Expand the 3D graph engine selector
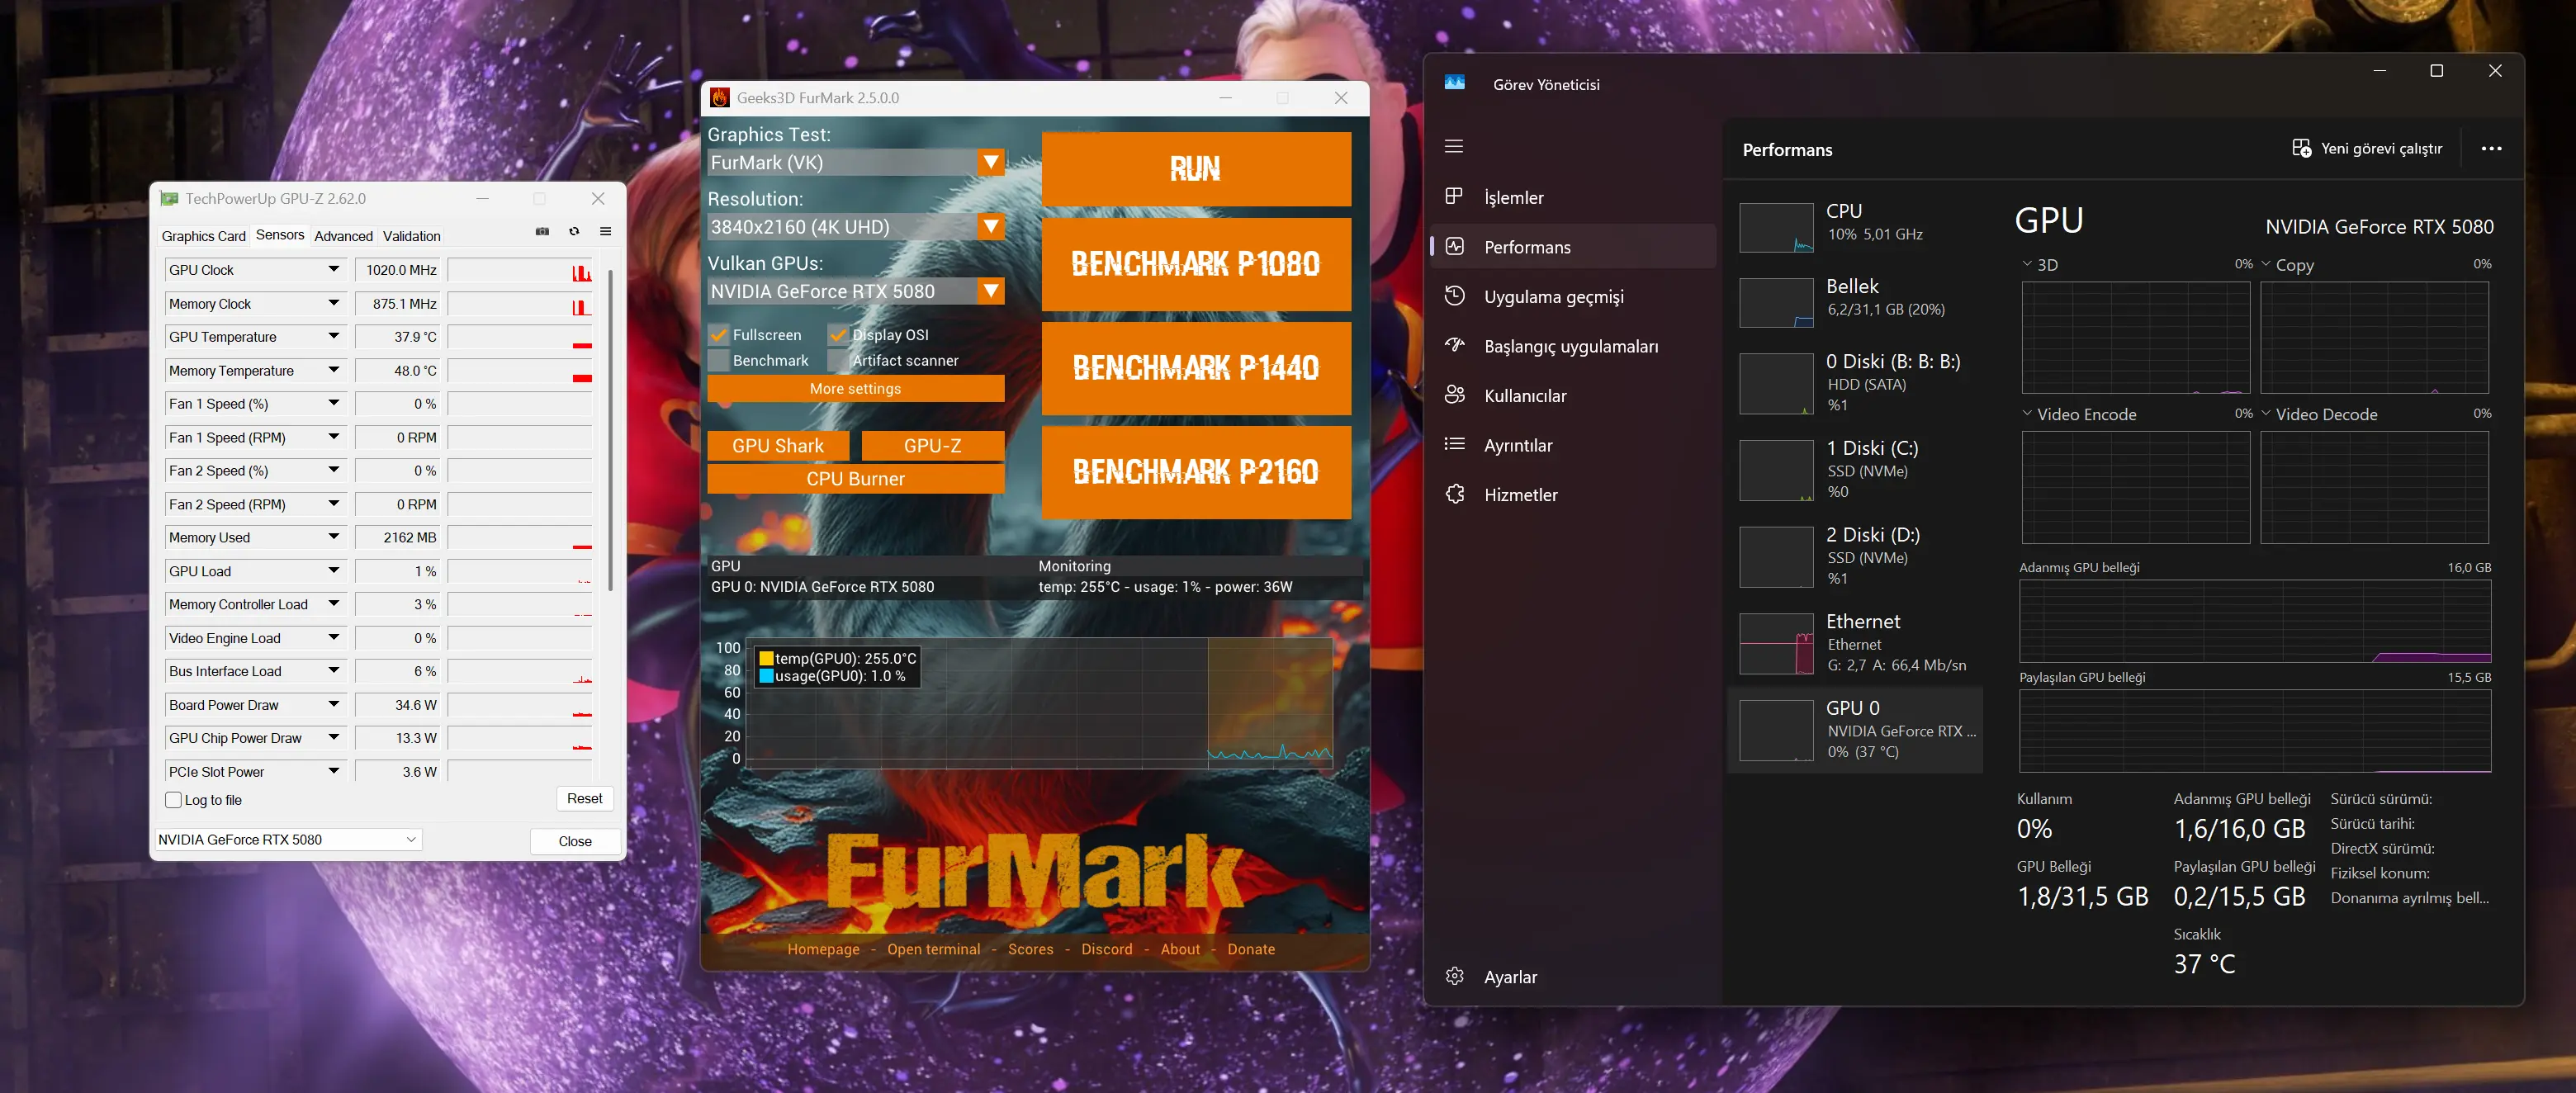Screen dimensions: 2576x1093 click(x=2027, y=265)
